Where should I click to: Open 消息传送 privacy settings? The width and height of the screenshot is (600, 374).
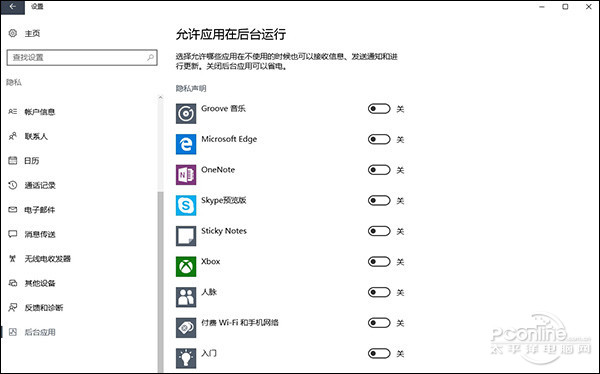[40, 234]
